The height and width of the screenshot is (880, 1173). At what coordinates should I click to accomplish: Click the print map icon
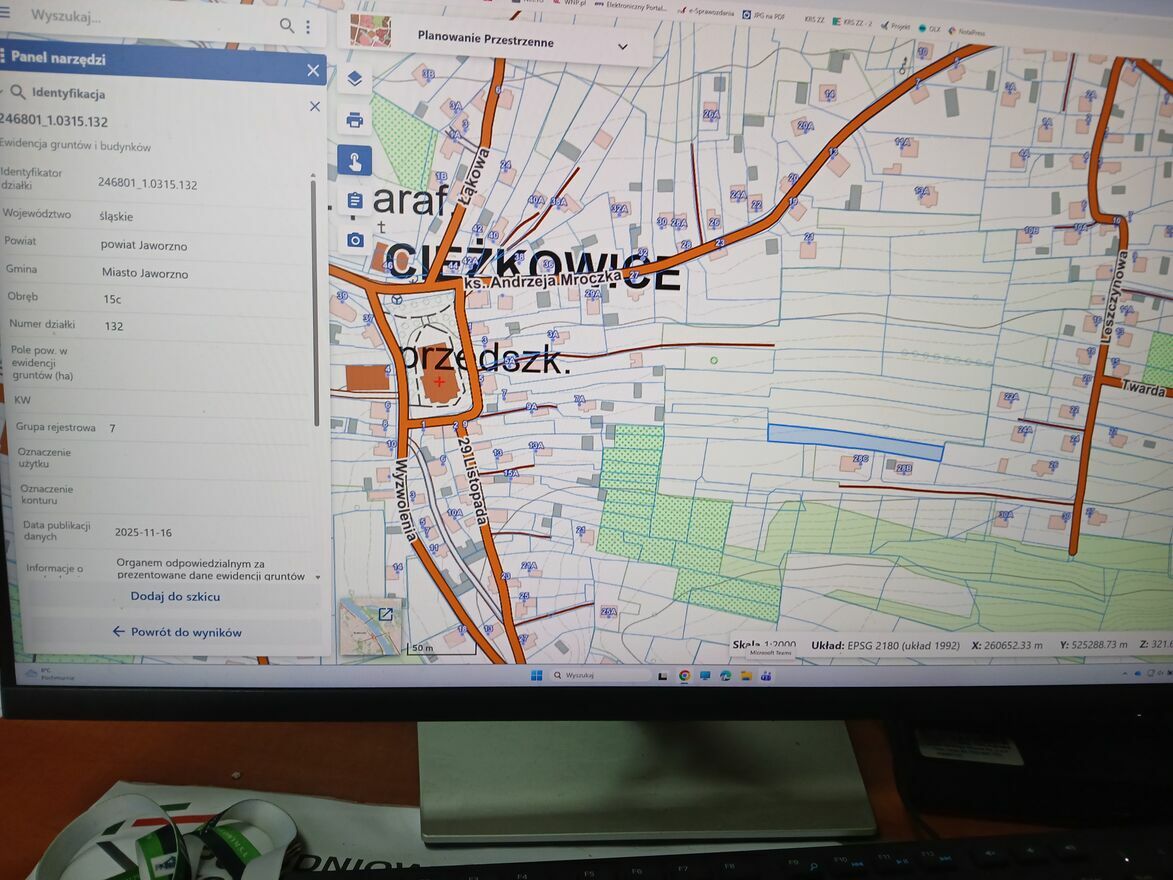pos(354,120)
